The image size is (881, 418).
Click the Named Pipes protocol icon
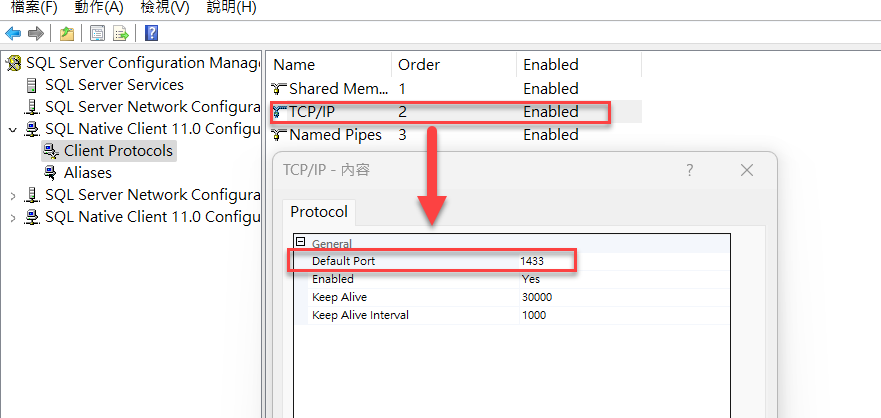coord(279,135)
